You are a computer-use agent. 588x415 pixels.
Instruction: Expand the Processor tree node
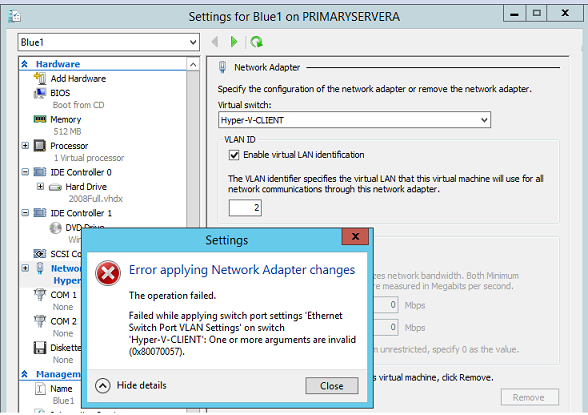pyautogui.click(x=25, y=145)
